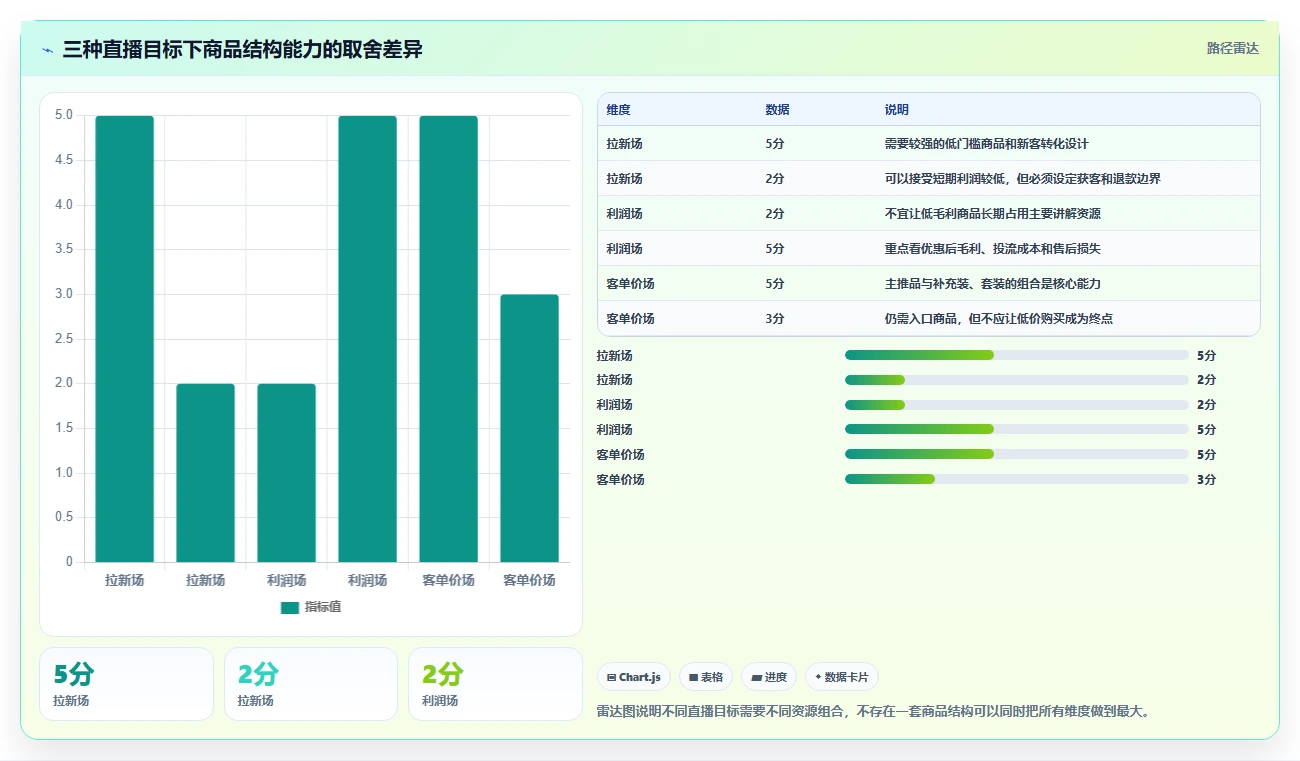Click the Chart.js chip

(x=634, y=677)
